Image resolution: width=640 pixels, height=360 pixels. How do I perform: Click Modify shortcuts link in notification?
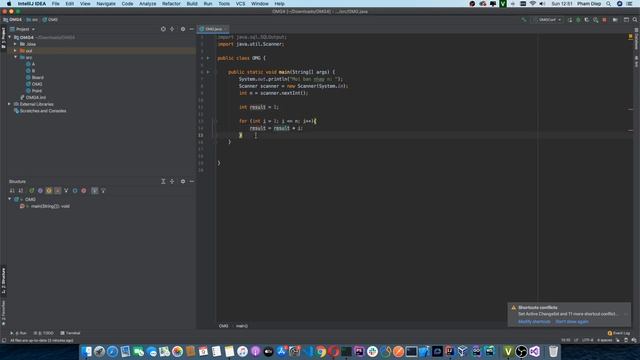point(534,322)
